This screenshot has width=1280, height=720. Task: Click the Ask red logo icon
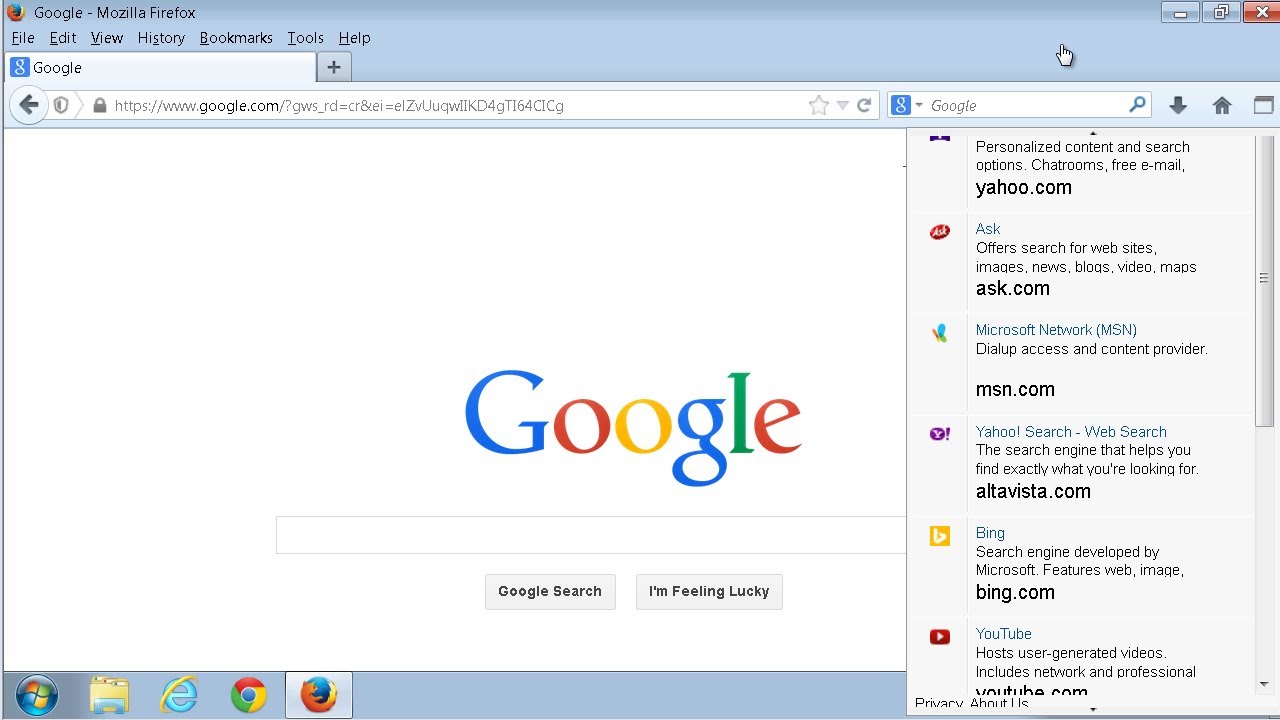(x=940, y=232)
